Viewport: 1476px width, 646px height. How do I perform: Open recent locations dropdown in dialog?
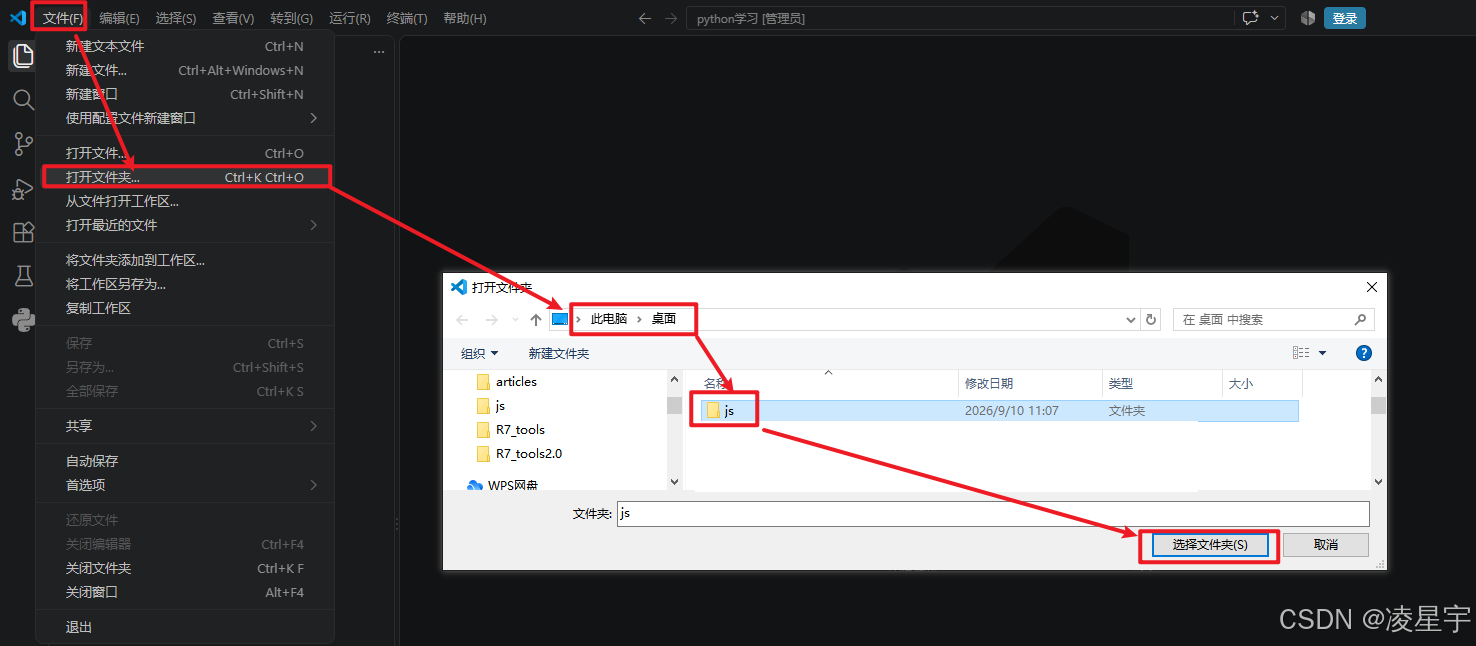point(515,320)
